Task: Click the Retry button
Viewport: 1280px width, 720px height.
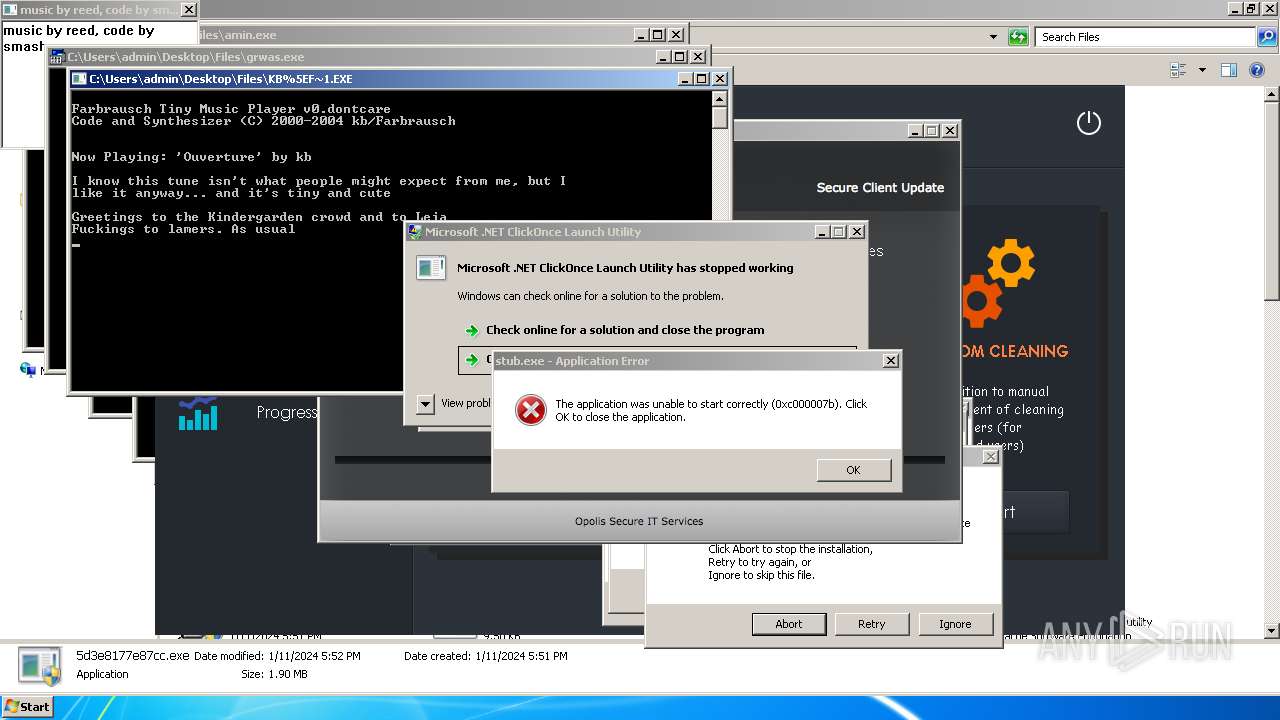Action: pyautogui.click(x=871, y=624)
